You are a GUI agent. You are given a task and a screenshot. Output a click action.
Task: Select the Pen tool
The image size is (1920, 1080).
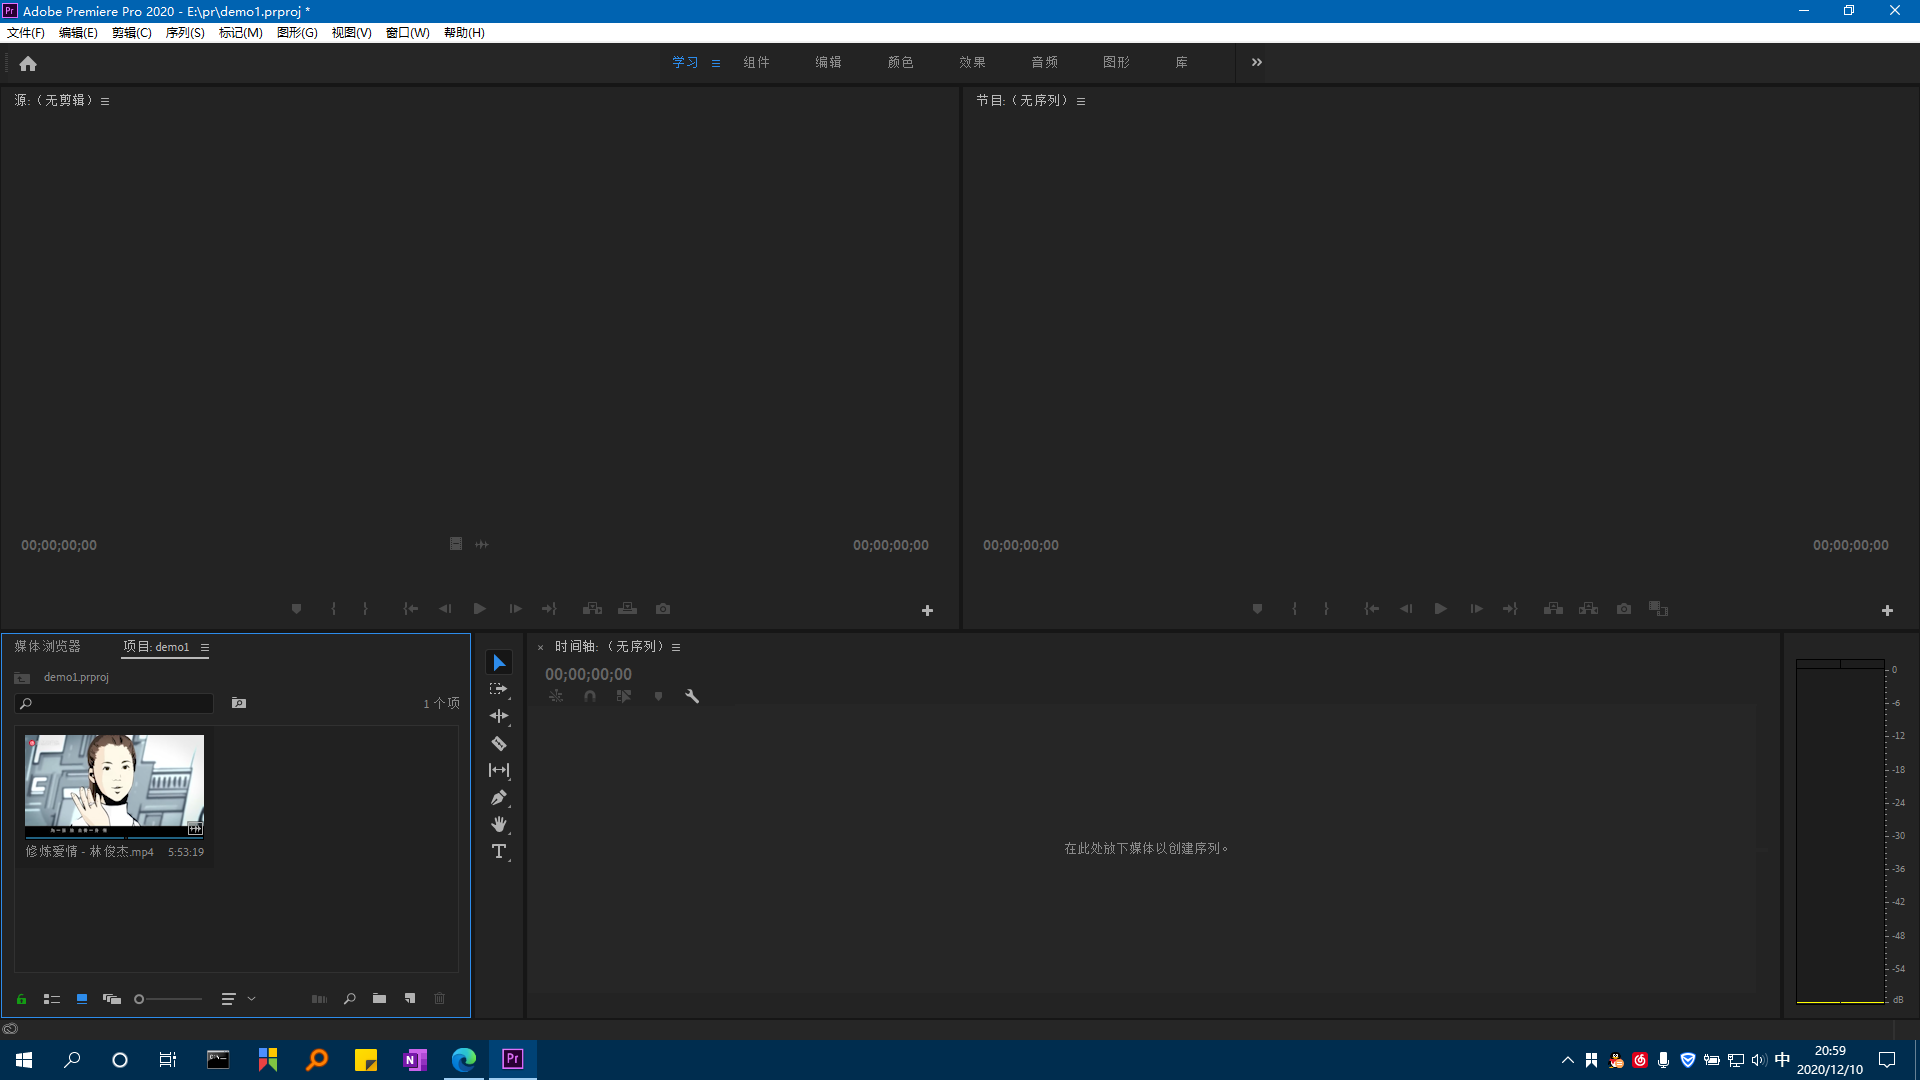tap(499, 797)
